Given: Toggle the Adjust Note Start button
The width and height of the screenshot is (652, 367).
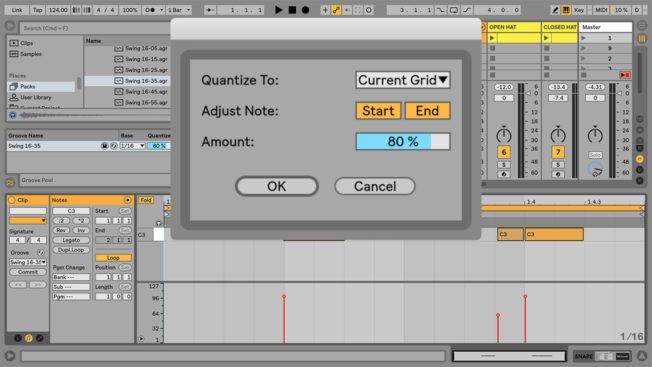Looking at the screenshot, I should click(x=378, y=111).
